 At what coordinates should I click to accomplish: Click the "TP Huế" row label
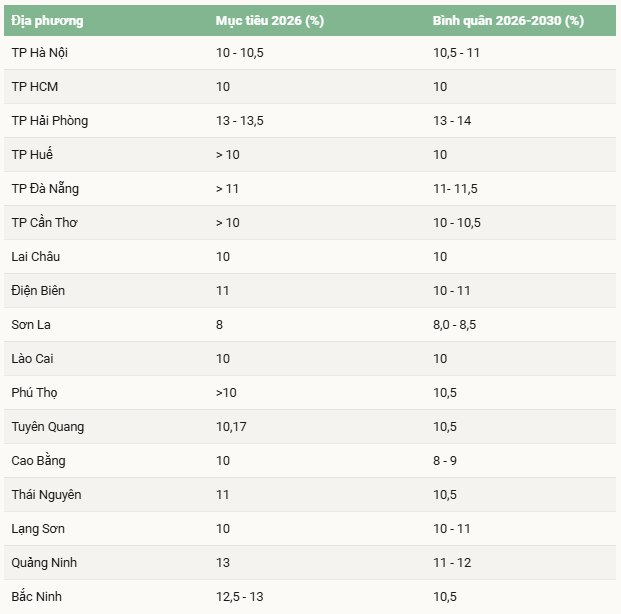[x=32, y=155]
